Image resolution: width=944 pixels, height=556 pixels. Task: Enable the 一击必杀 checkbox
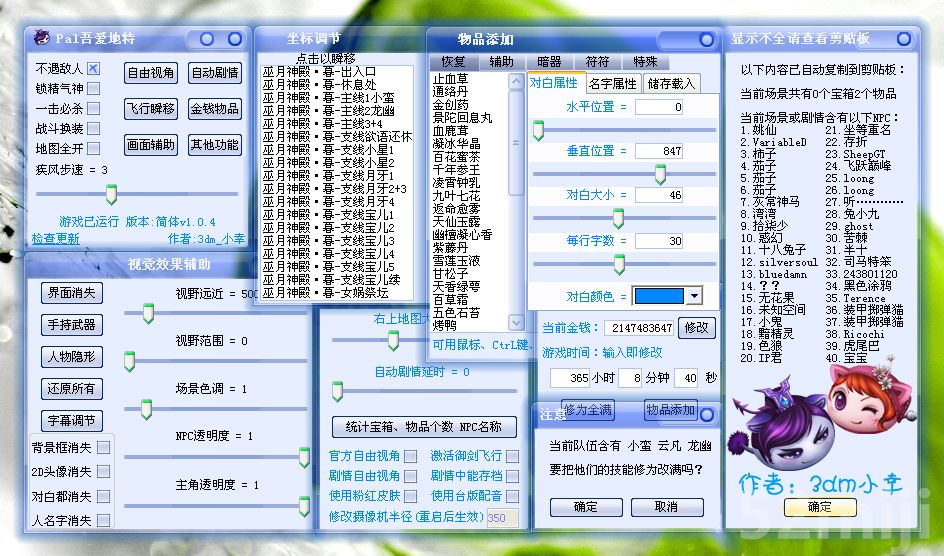(94, 108)
